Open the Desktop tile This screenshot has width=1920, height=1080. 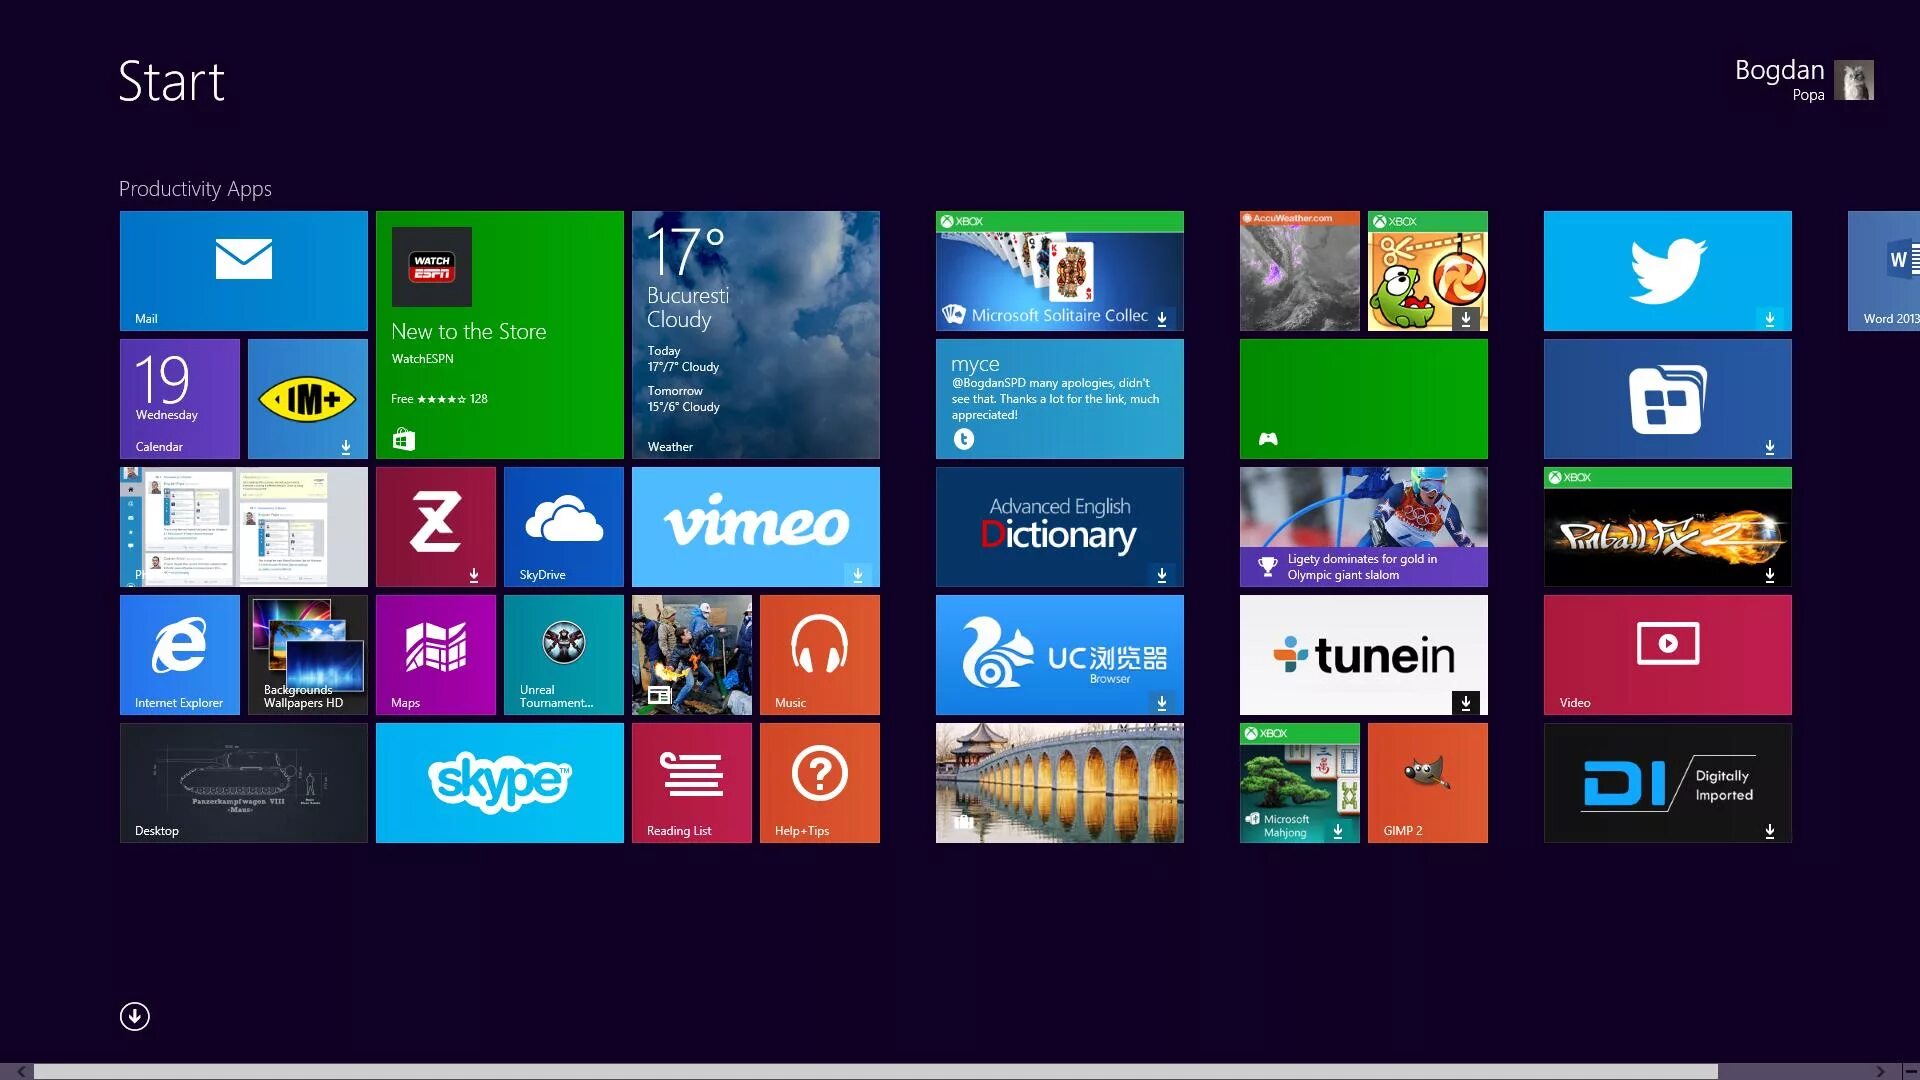click(x=243, y=782)
